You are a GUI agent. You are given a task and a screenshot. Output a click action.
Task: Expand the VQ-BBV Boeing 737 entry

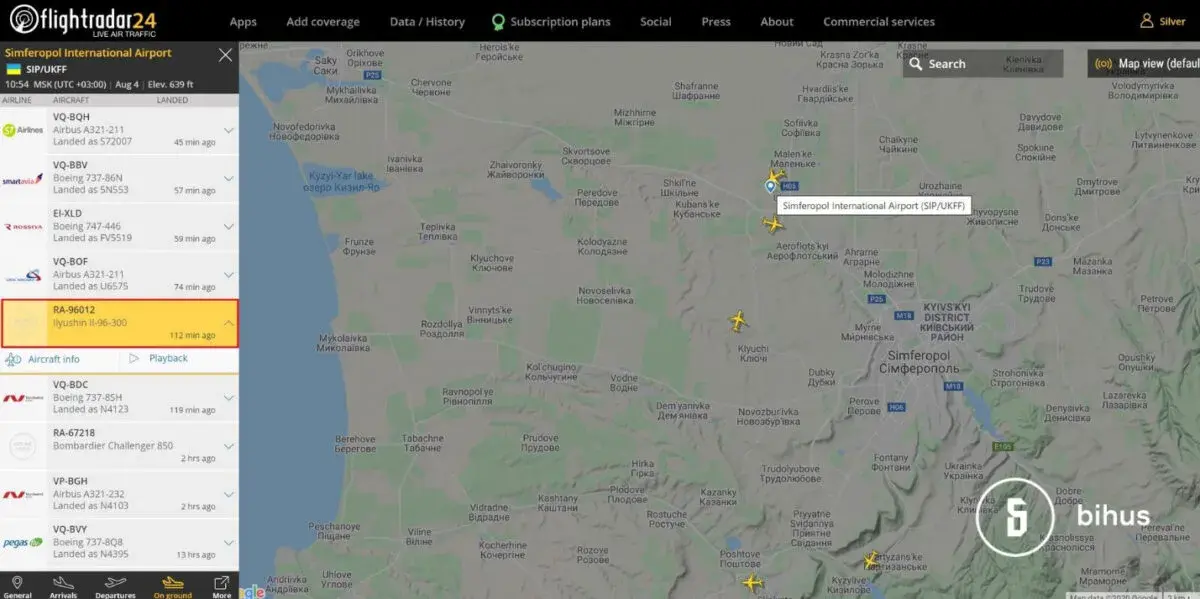(x=228, y=178)
